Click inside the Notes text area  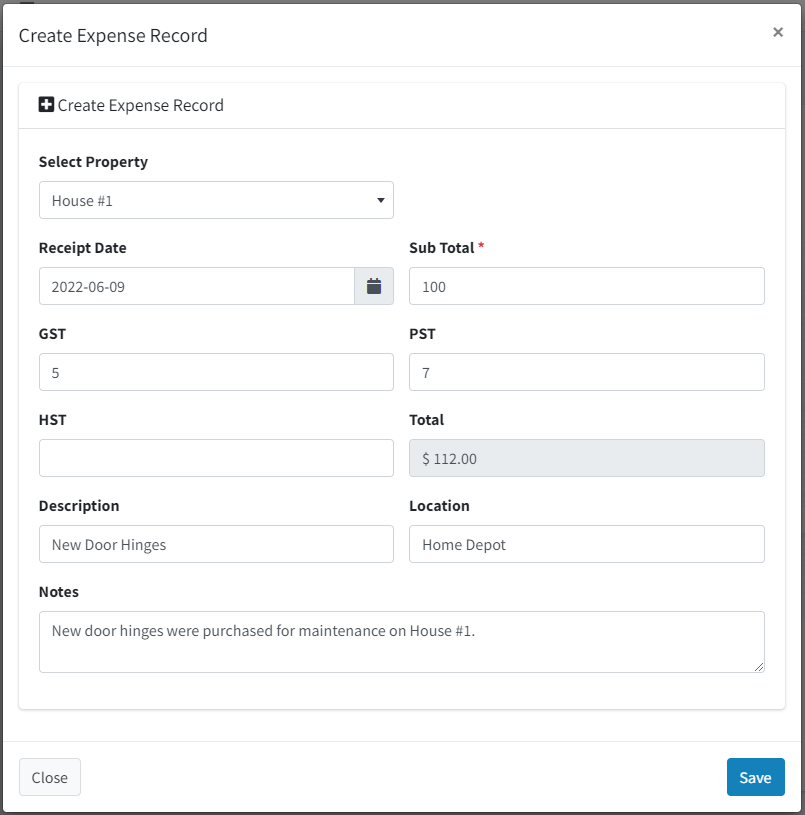click(402, 642)
